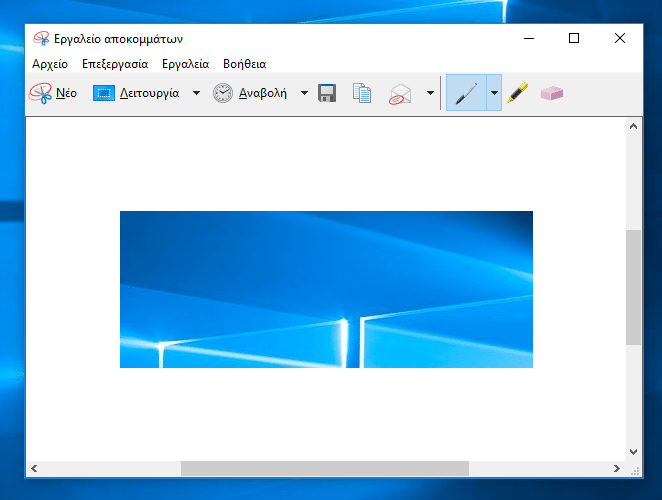Click the vertical scrollbar thumb
Image resolution: width=662 pixels, height=500 pixels.
click(x=633, y=287)
